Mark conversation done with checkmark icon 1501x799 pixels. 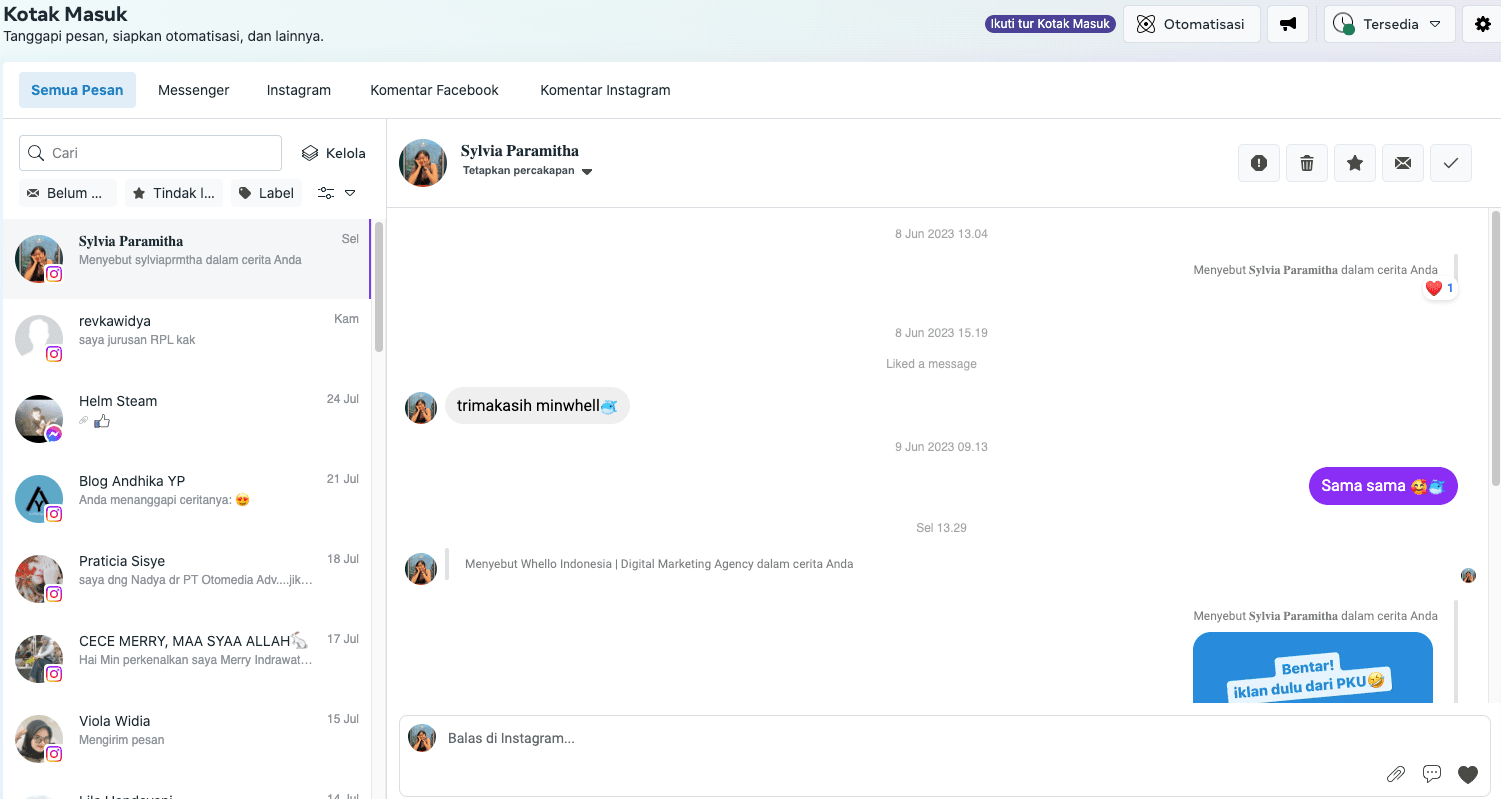point(1451,163)
